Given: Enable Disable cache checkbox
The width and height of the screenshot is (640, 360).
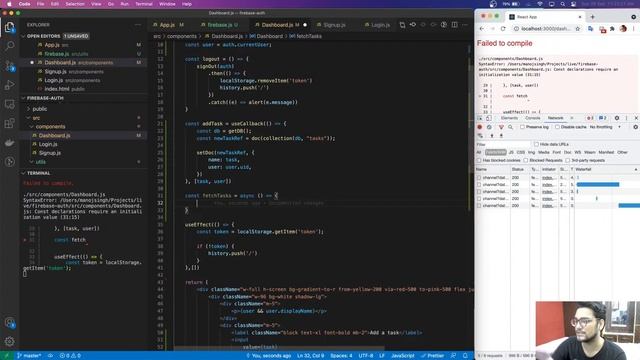Looking at the screenshot, I should pyautogui.click(x=557, y=127).
